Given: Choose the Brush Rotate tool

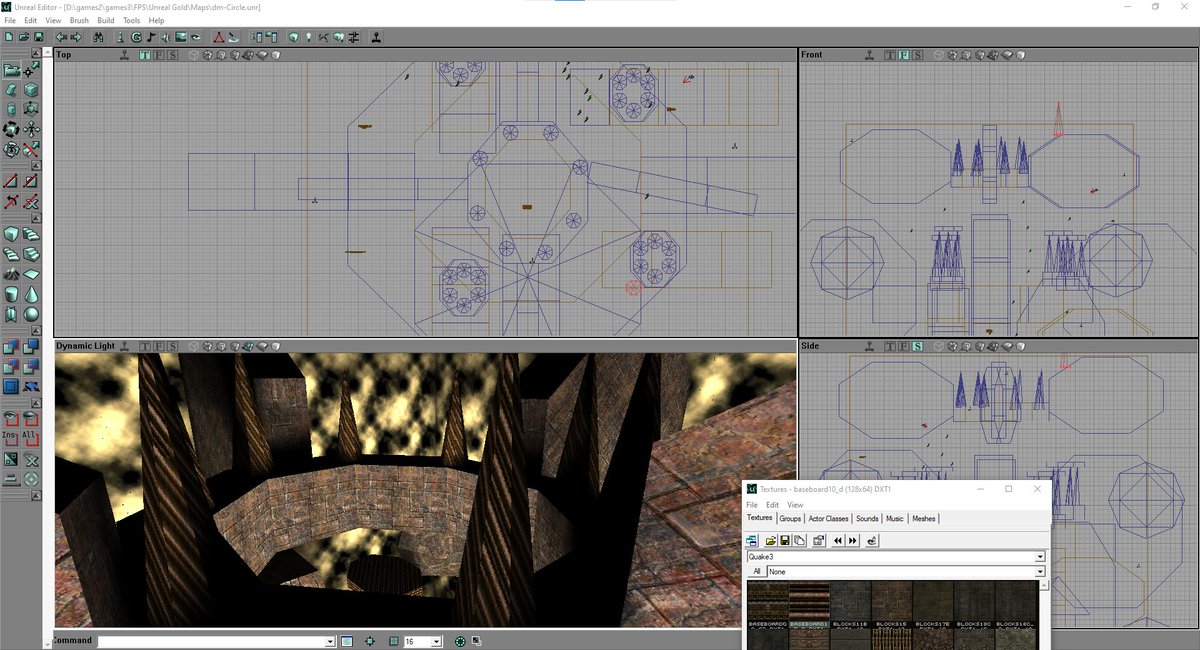Looking at the screenshot, I should click(11, 129).
